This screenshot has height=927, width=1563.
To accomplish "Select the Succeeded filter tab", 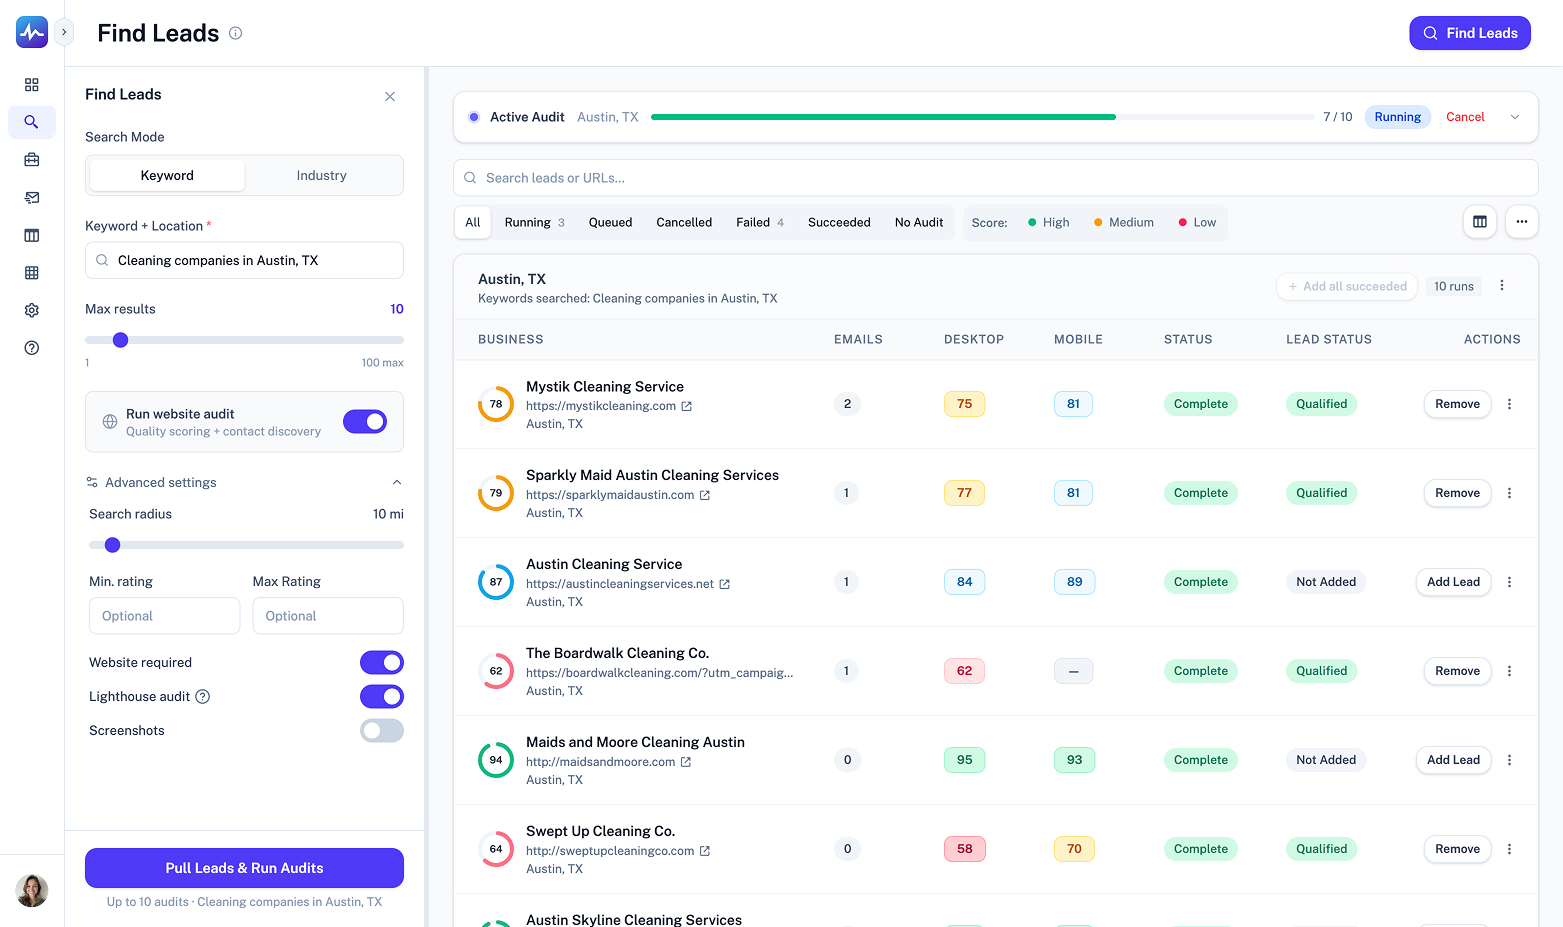I will point(839,222).
